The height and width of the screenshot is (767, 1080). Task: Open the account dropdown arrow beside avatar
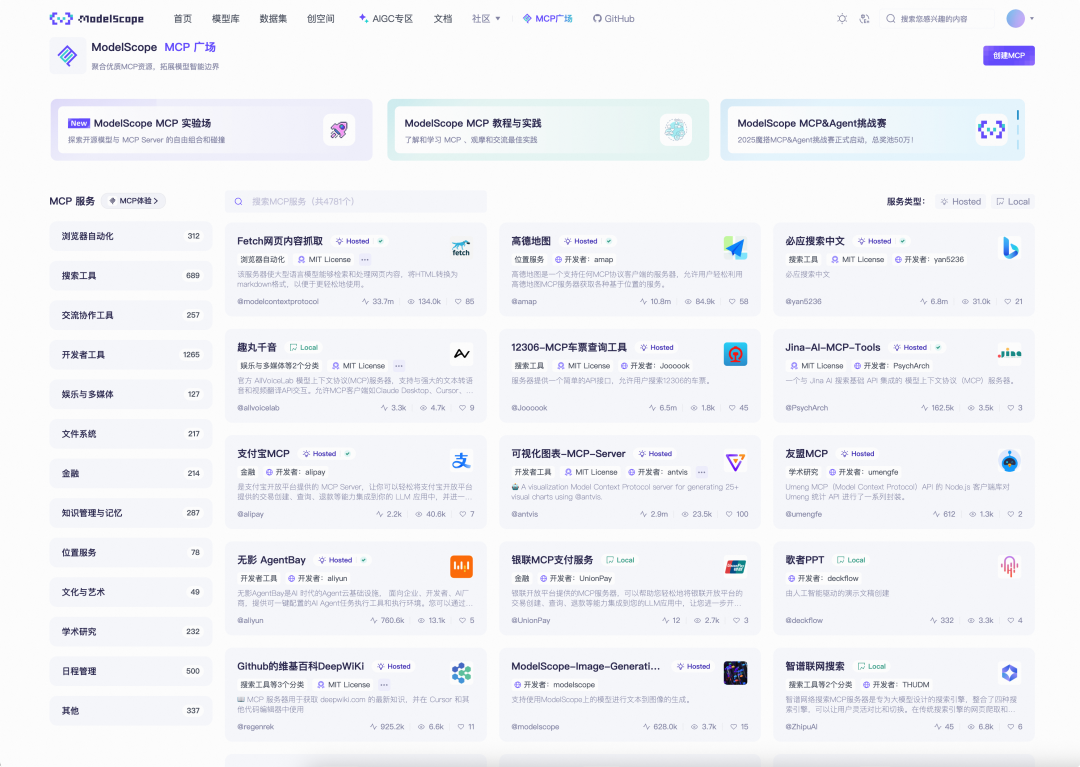point(1032,19)
